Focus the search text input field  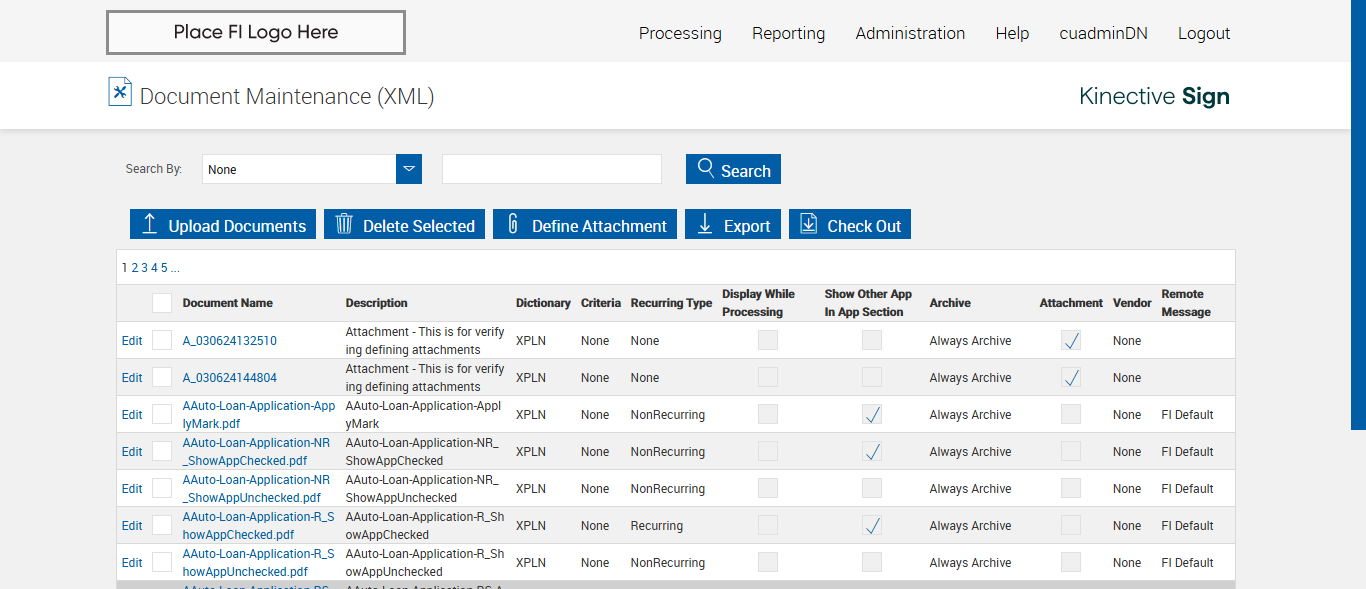tap(552, 169)
